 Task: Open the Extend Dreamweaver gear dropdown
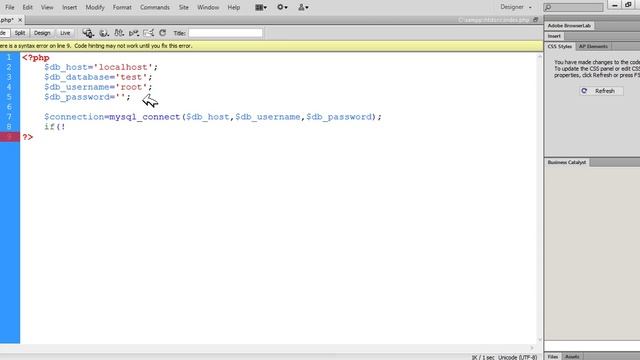[x=282, y=7]
